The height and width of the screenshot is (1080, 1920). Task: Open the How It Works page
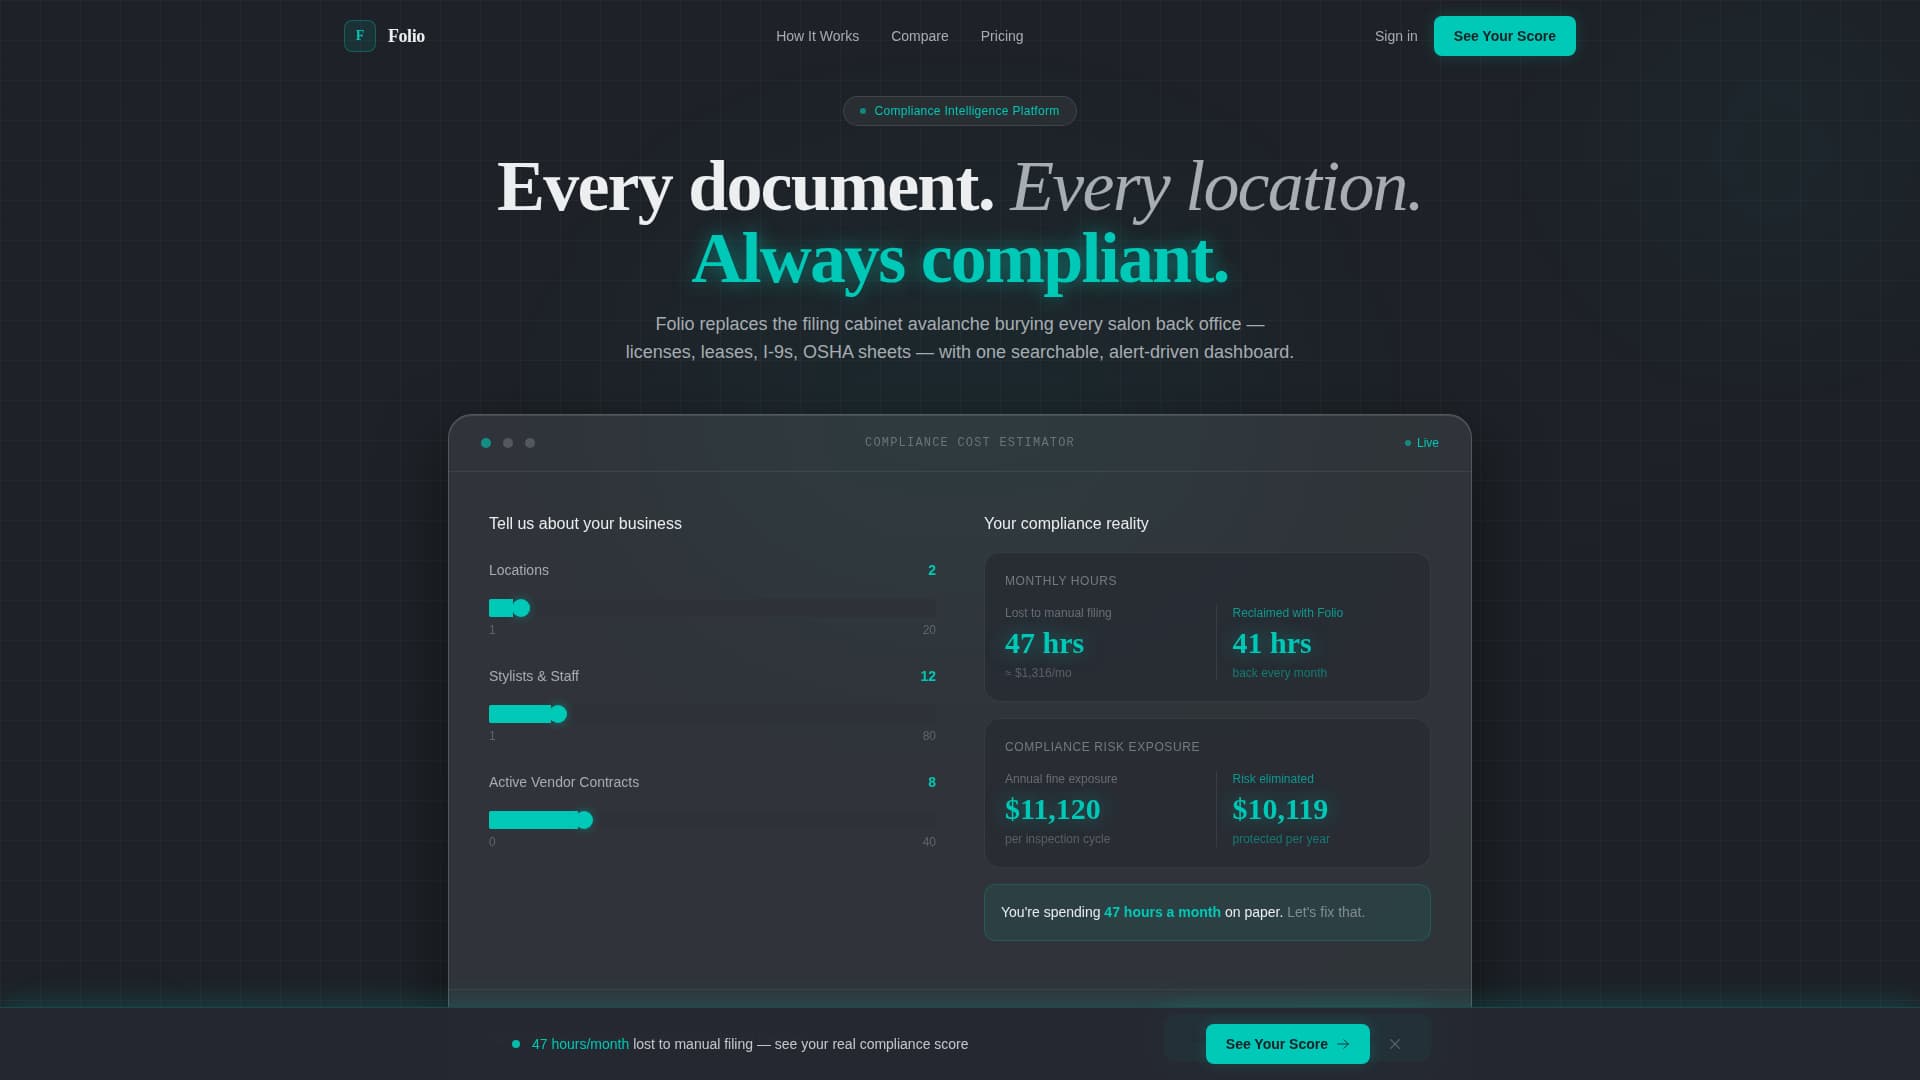pos(817,36)
